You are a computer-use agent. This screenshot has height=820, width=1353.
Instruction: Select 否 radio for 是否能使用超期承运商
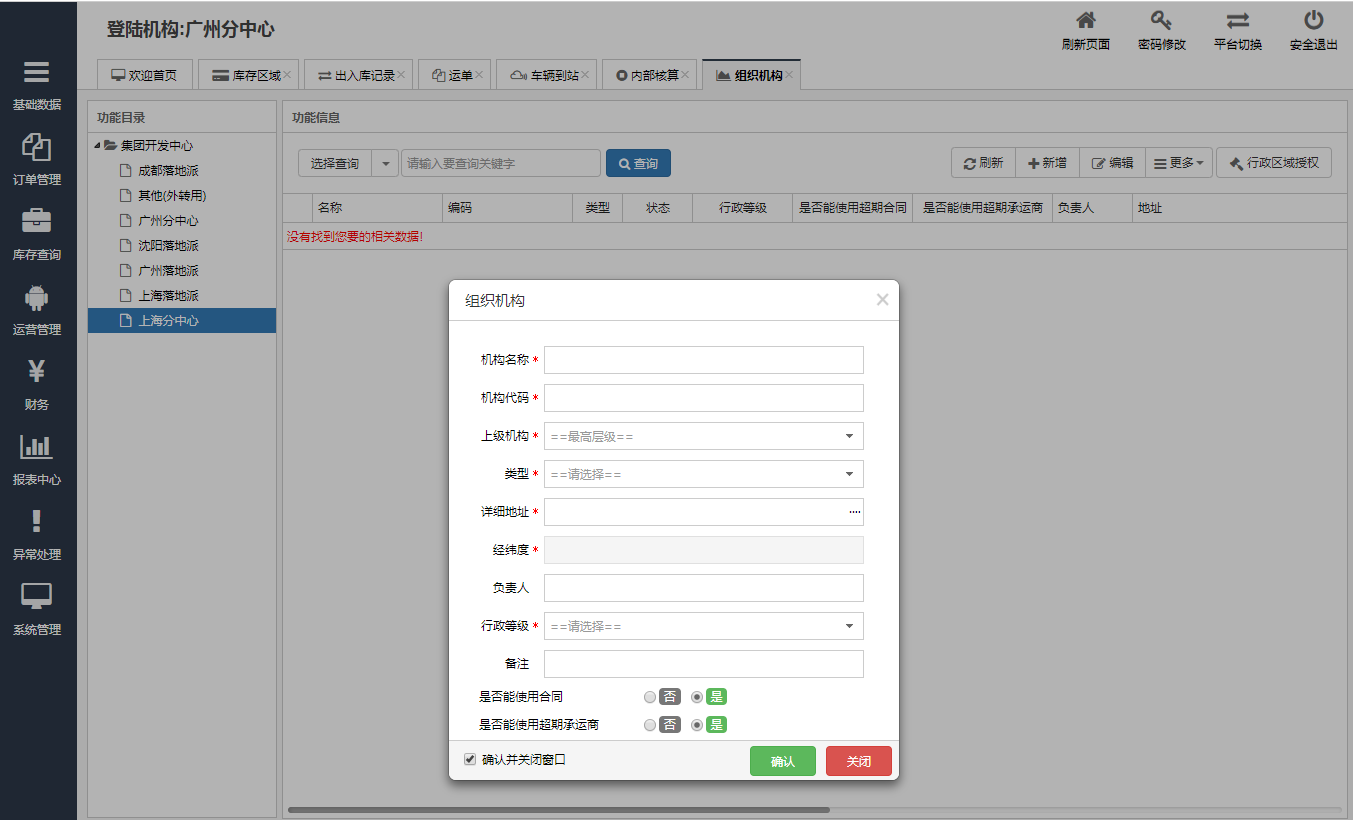click(651, 725)
